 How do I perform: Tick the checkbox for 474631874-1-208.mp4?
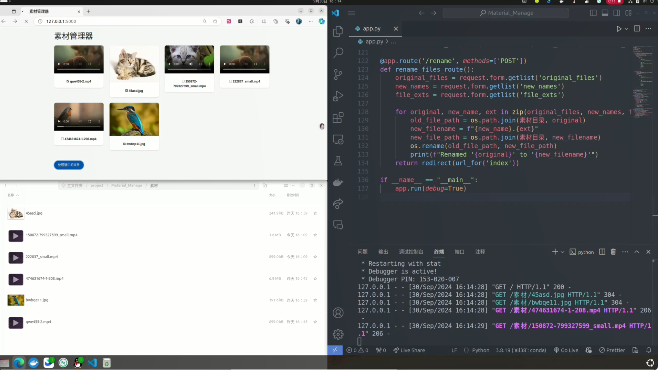(63, 139)
